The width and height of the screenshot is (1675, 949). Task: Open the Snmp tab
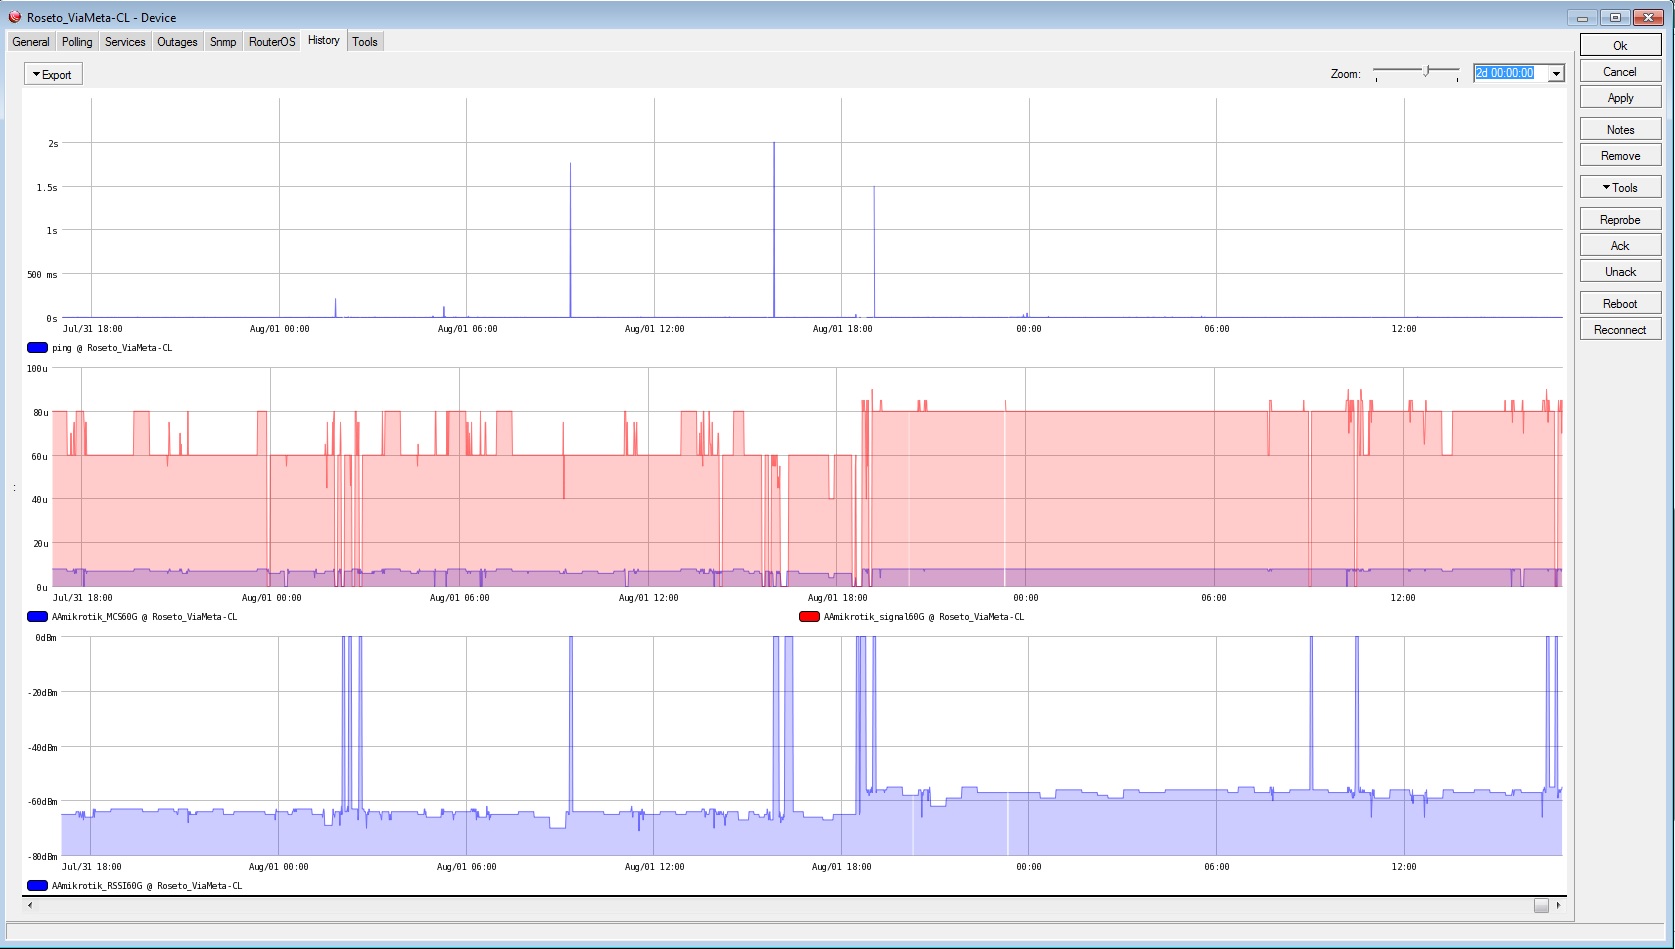pos(223,42)
